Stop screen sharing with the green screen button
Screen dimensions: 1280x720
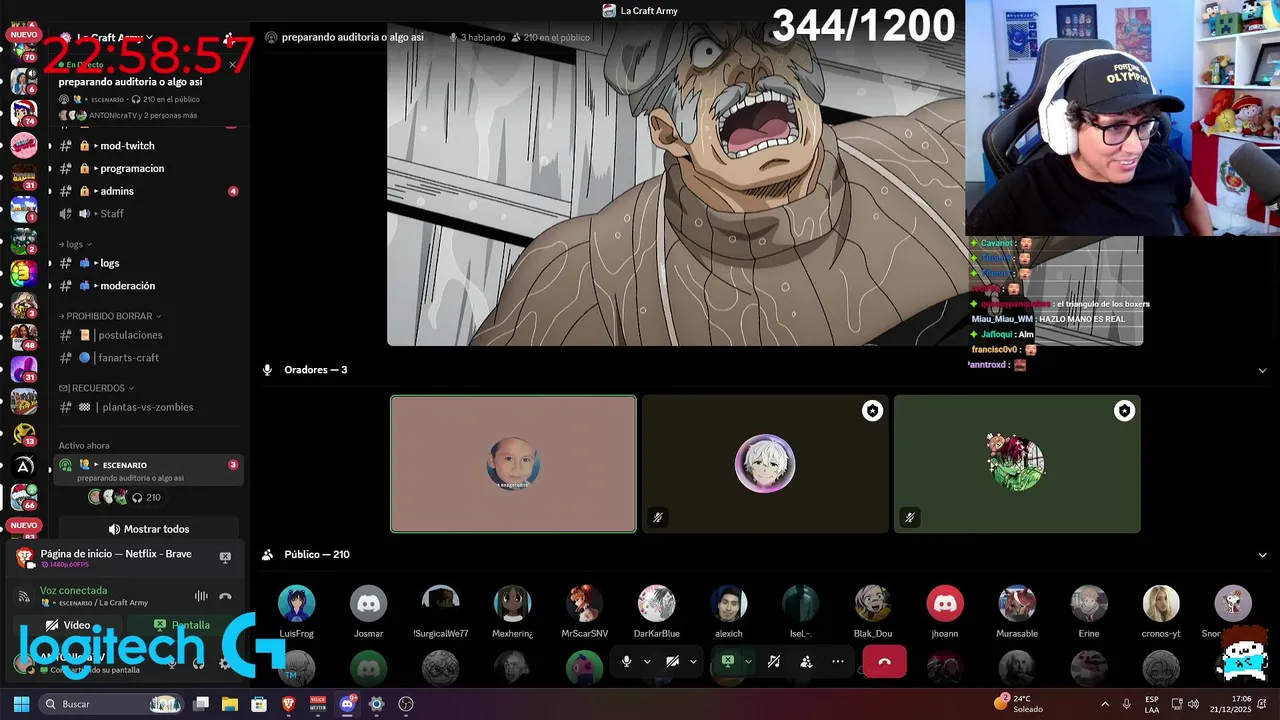pyautogui.click(x=728, y=661)
